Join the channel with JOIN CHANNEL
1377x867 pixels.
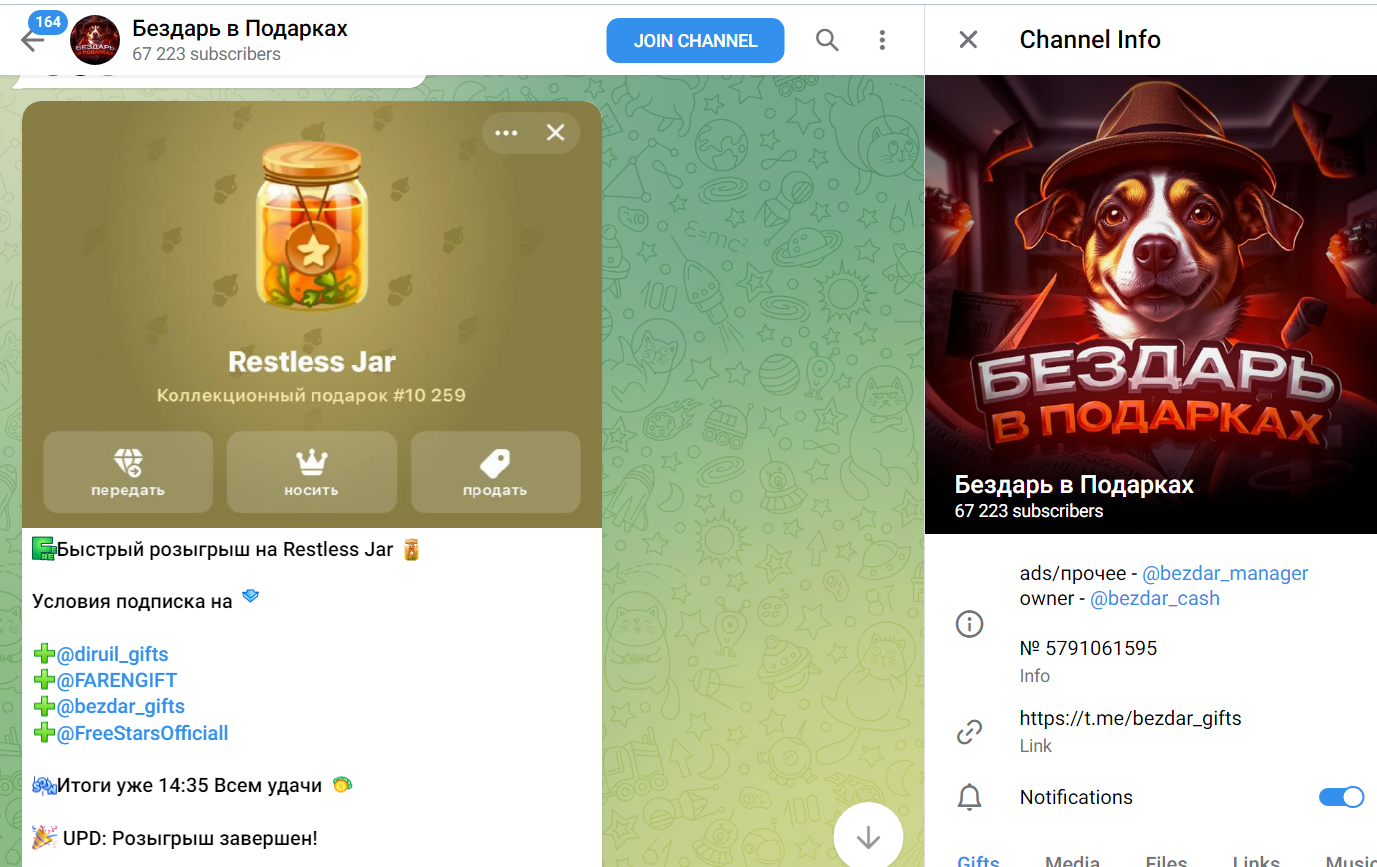(x=695, y=41)
